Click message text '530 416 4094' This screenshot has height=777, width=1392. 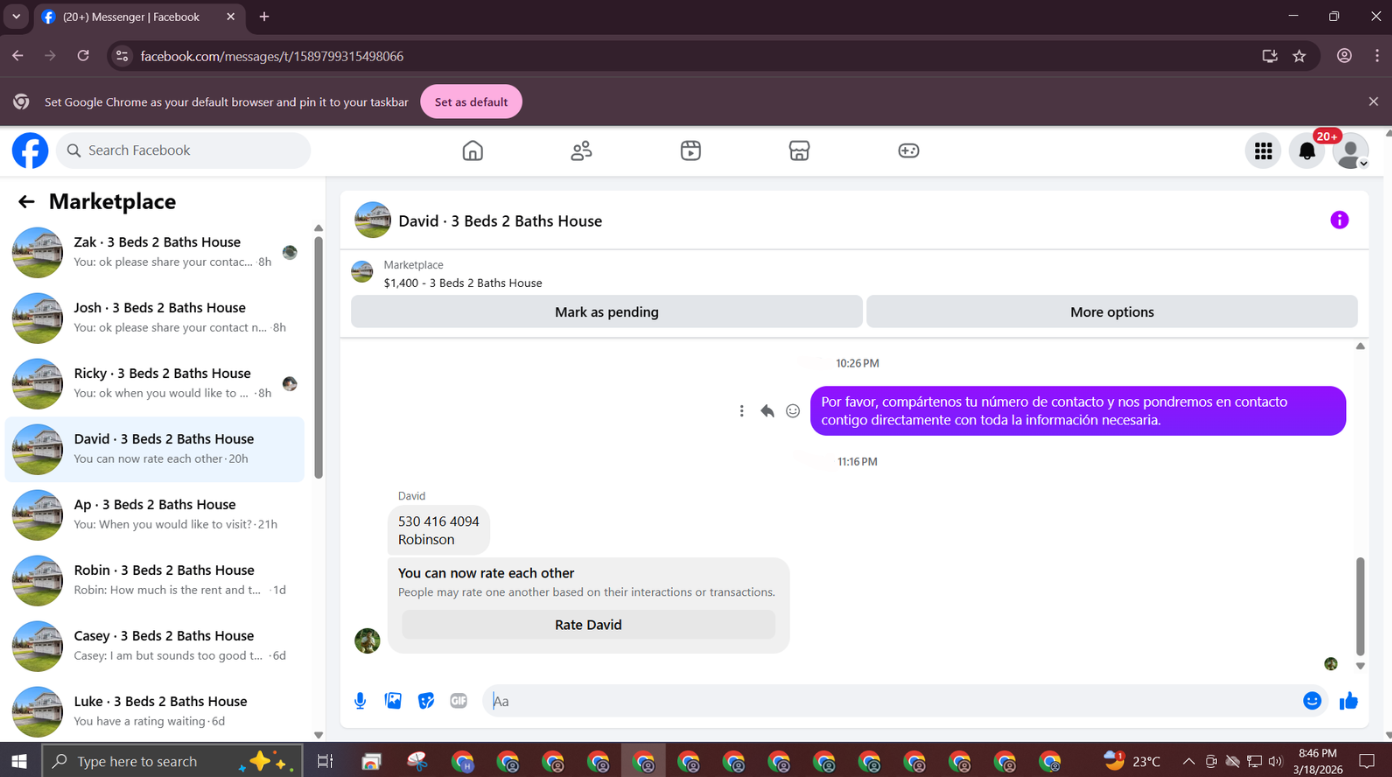pyautogui.click(x=438, y=521)
